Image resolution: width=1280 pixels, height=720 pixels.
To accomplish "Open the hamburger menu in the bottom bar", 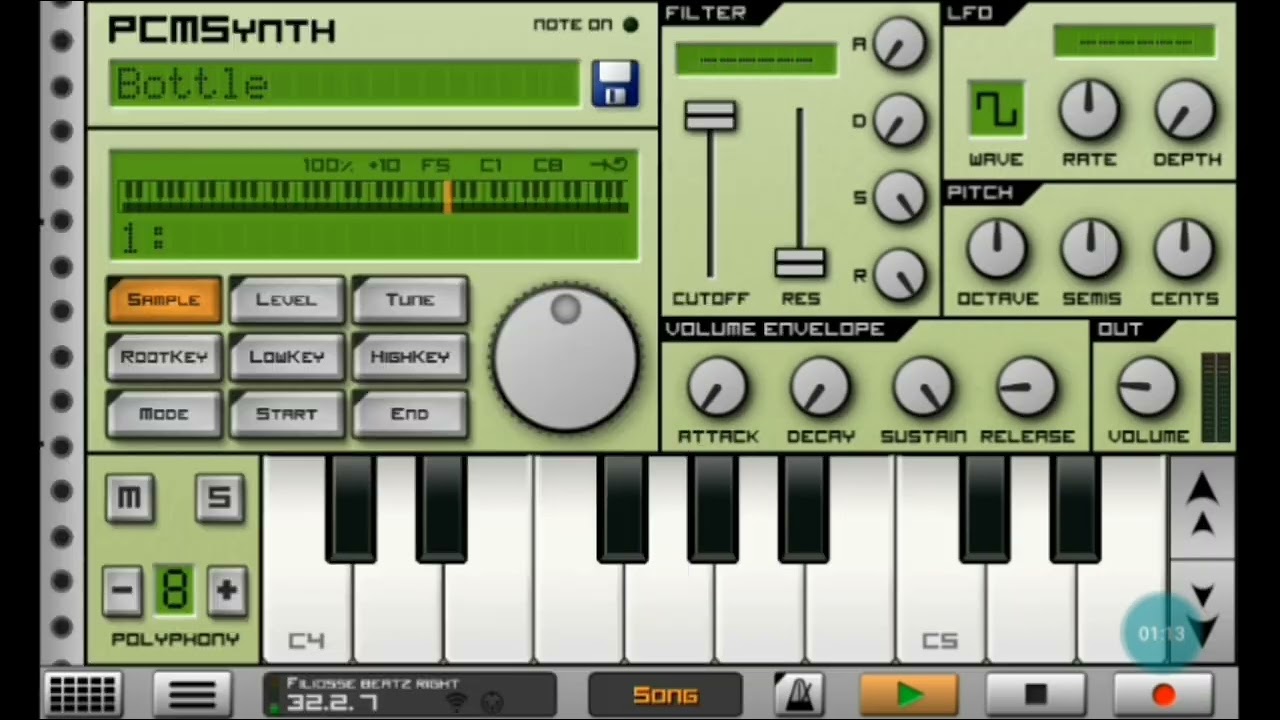I will coord(192,693).
